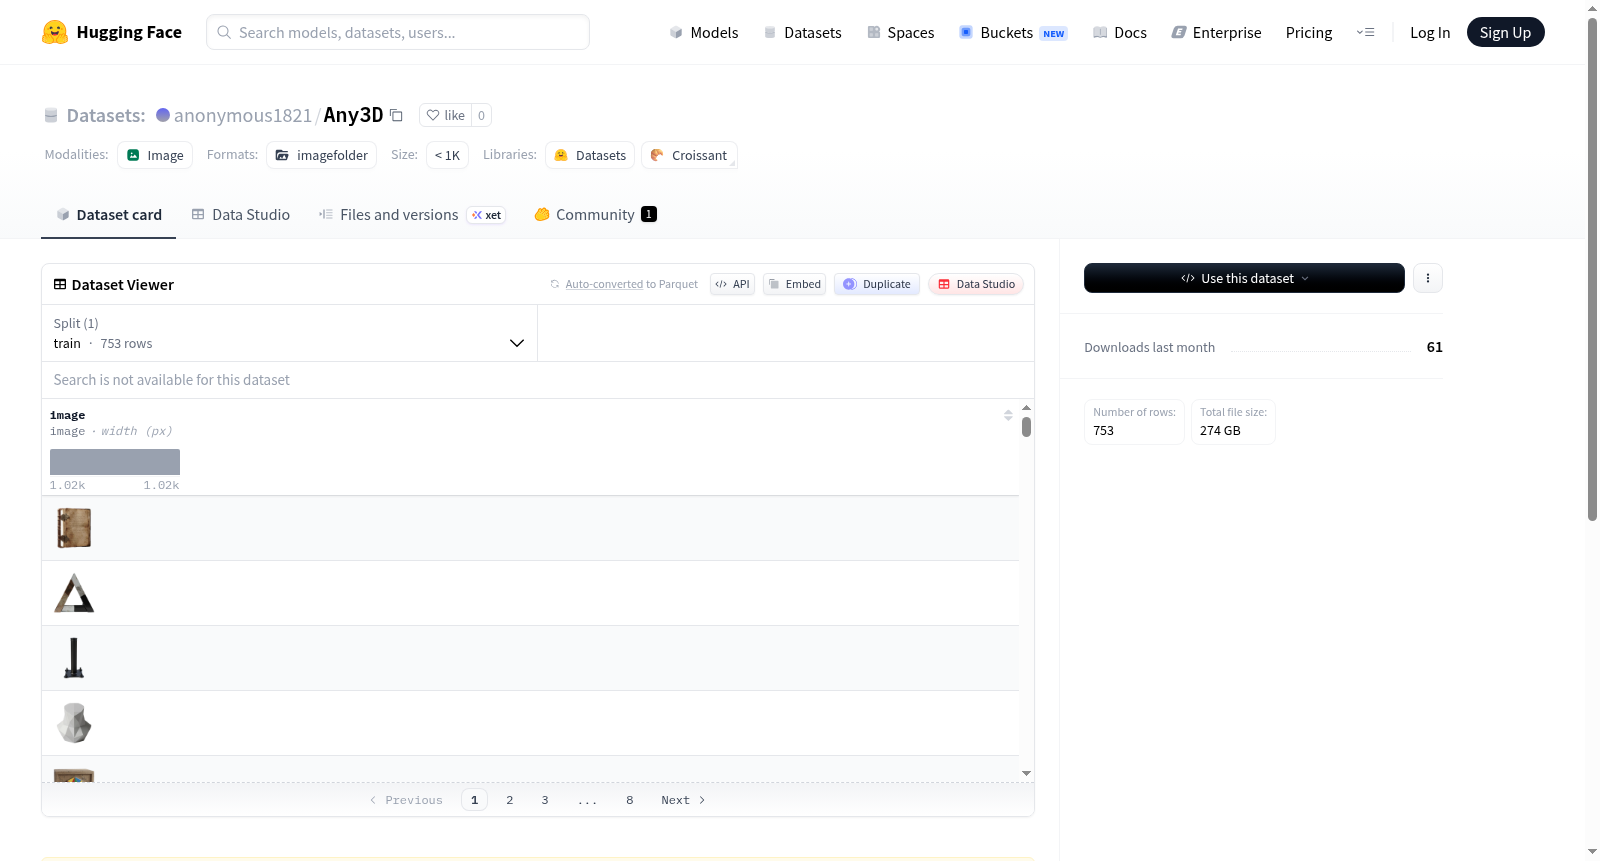Go to page 3 in pagination
This screenshot has height=861, width=1600.
[545, 800]
